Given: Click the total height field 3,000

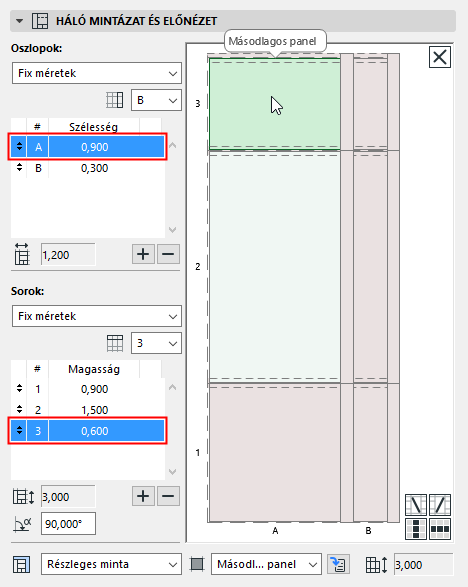Looking at the screenshot, I should click(68, 497).
